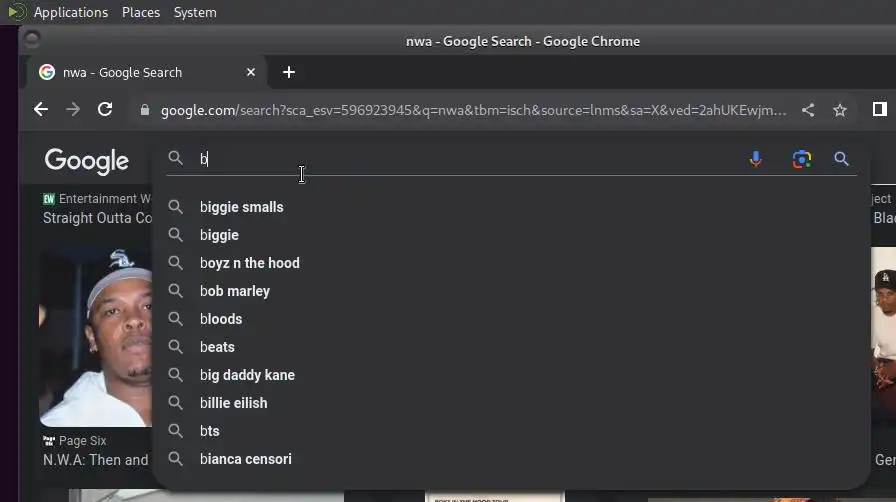The width and height of the screenshot is (896, 502).
Task: Click the blue search magnifier button
Action: pos(841,158)
